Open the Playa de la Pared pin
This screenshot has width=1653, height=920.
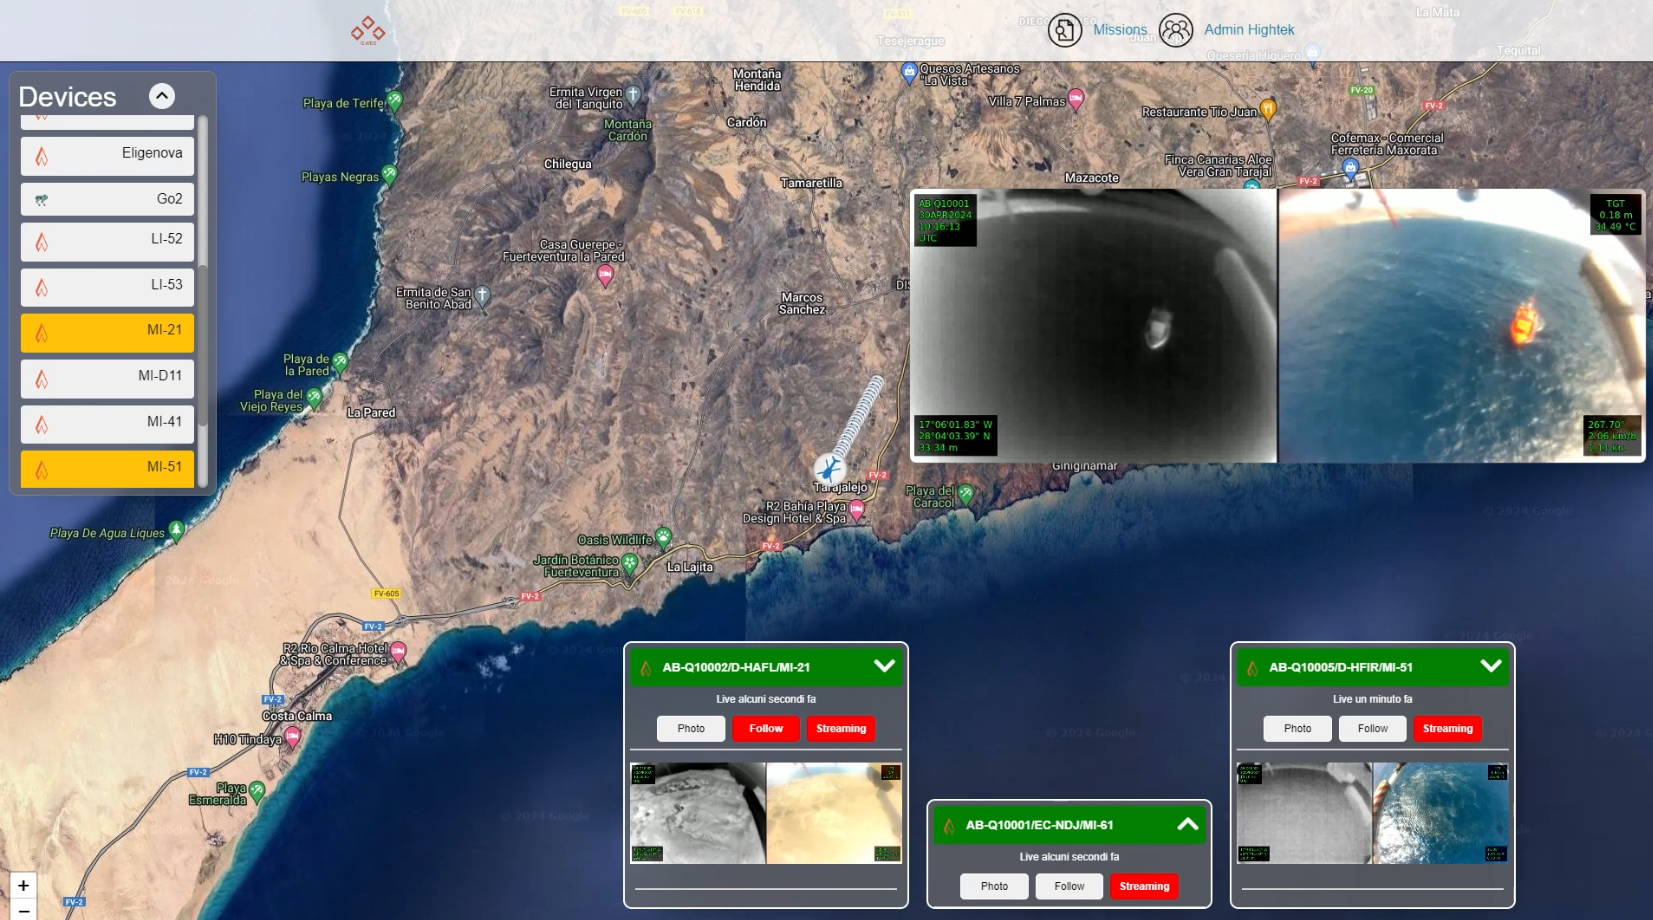[340, 361]
